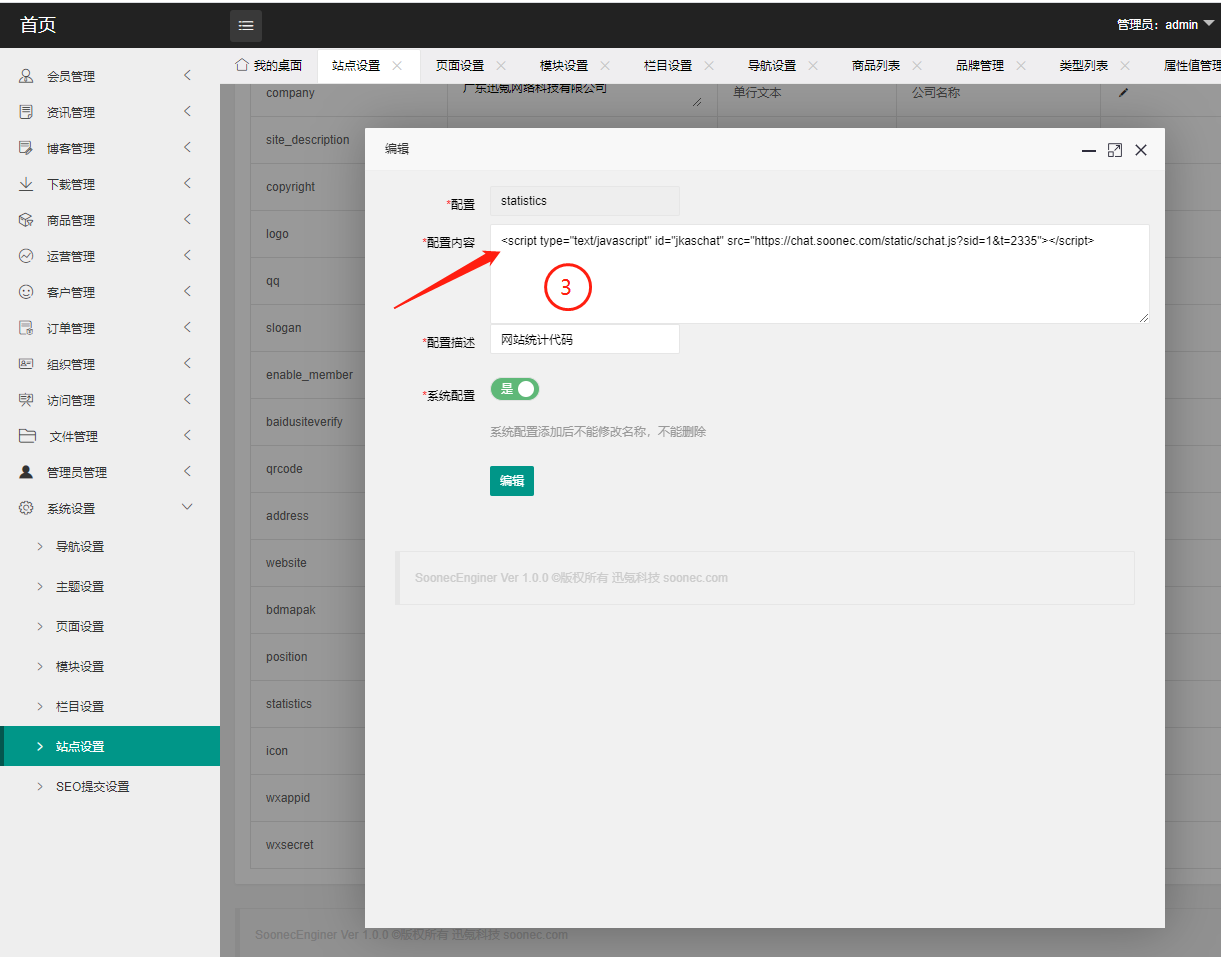Click the 博客管理 sidebar icon

26,148
